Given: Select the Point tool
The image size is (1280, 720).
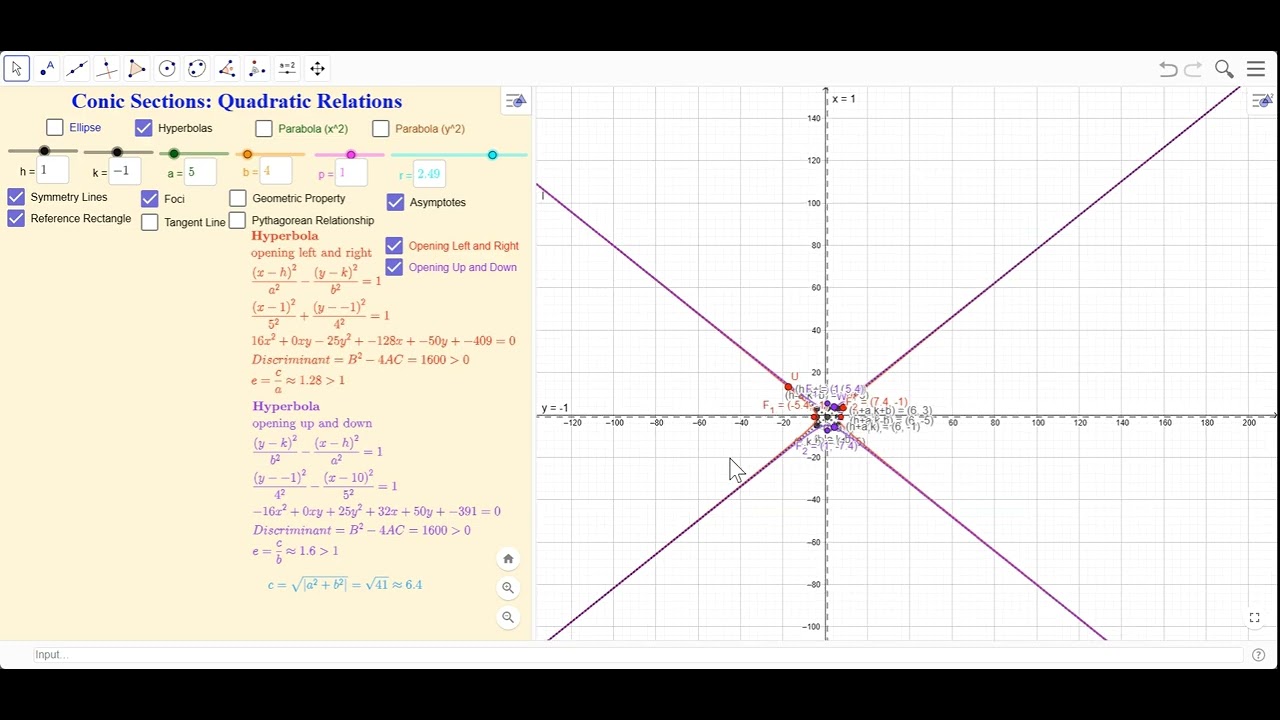Looking at the screenshot, I should pos(47,68).
